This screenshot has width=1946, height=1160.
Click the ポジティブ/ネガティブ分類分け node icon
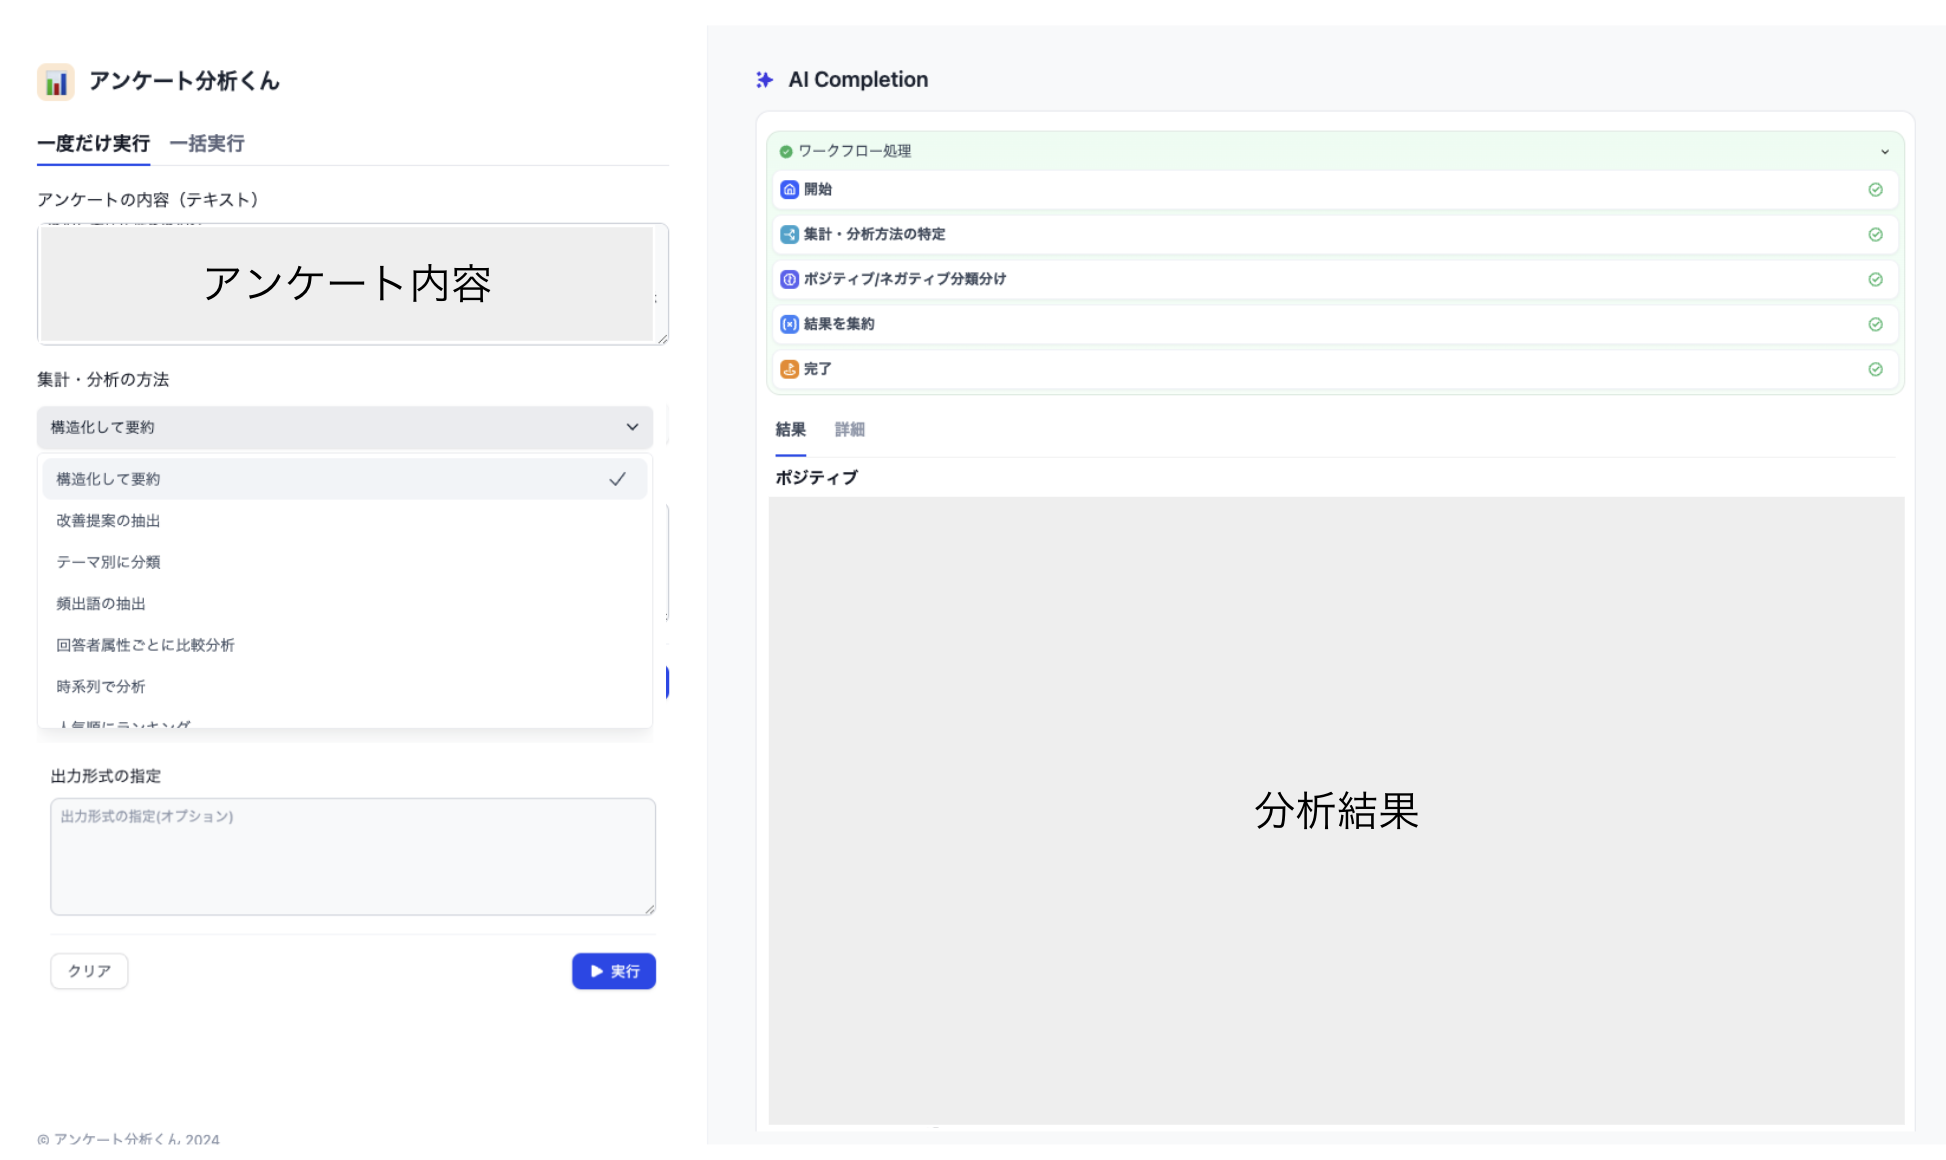[789, 279]
